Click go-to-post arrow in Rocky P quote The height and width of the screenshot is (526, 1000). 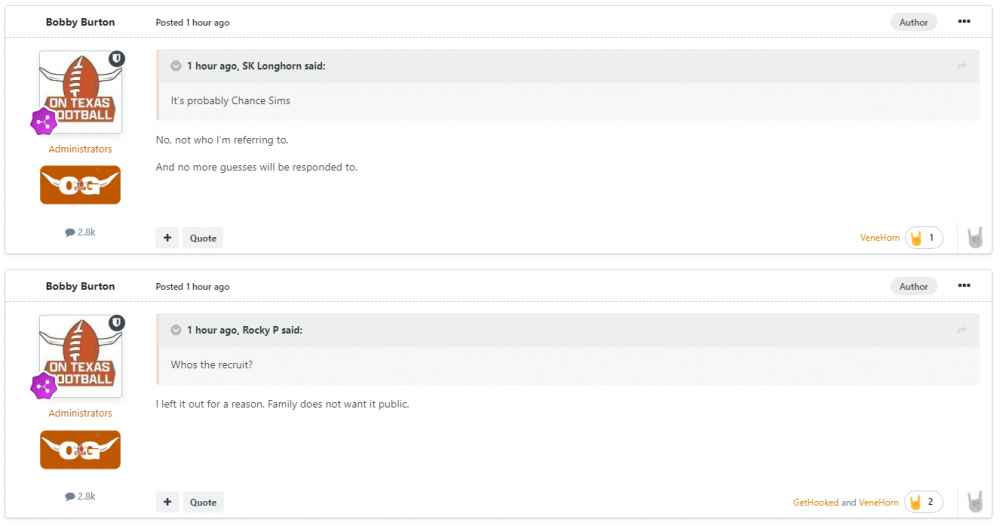click(x=962, y=330)
